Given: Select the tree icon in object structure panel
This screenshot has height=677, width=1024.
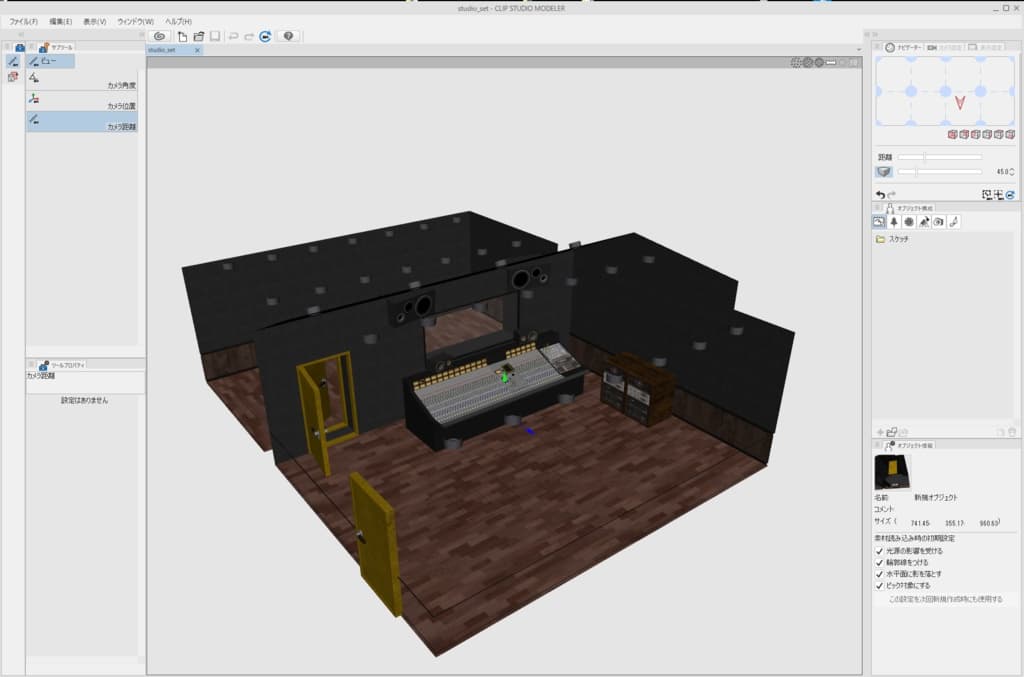Looking at the screenshot, I should click(x=894, y=222).
